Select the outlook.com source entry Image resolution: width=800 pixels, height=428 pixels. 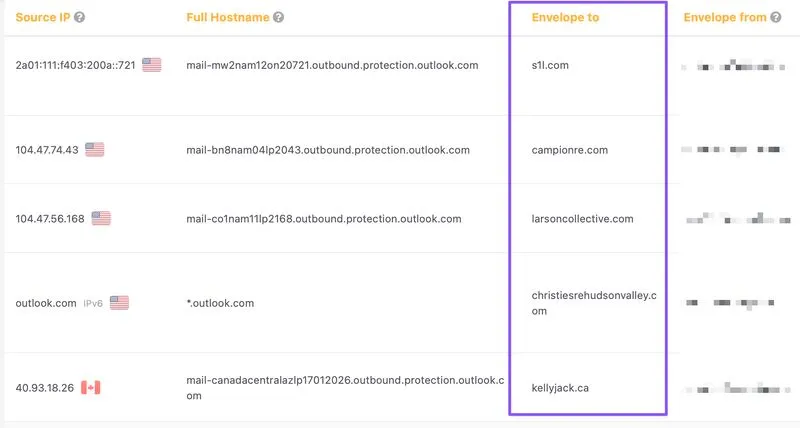(46, 303)
